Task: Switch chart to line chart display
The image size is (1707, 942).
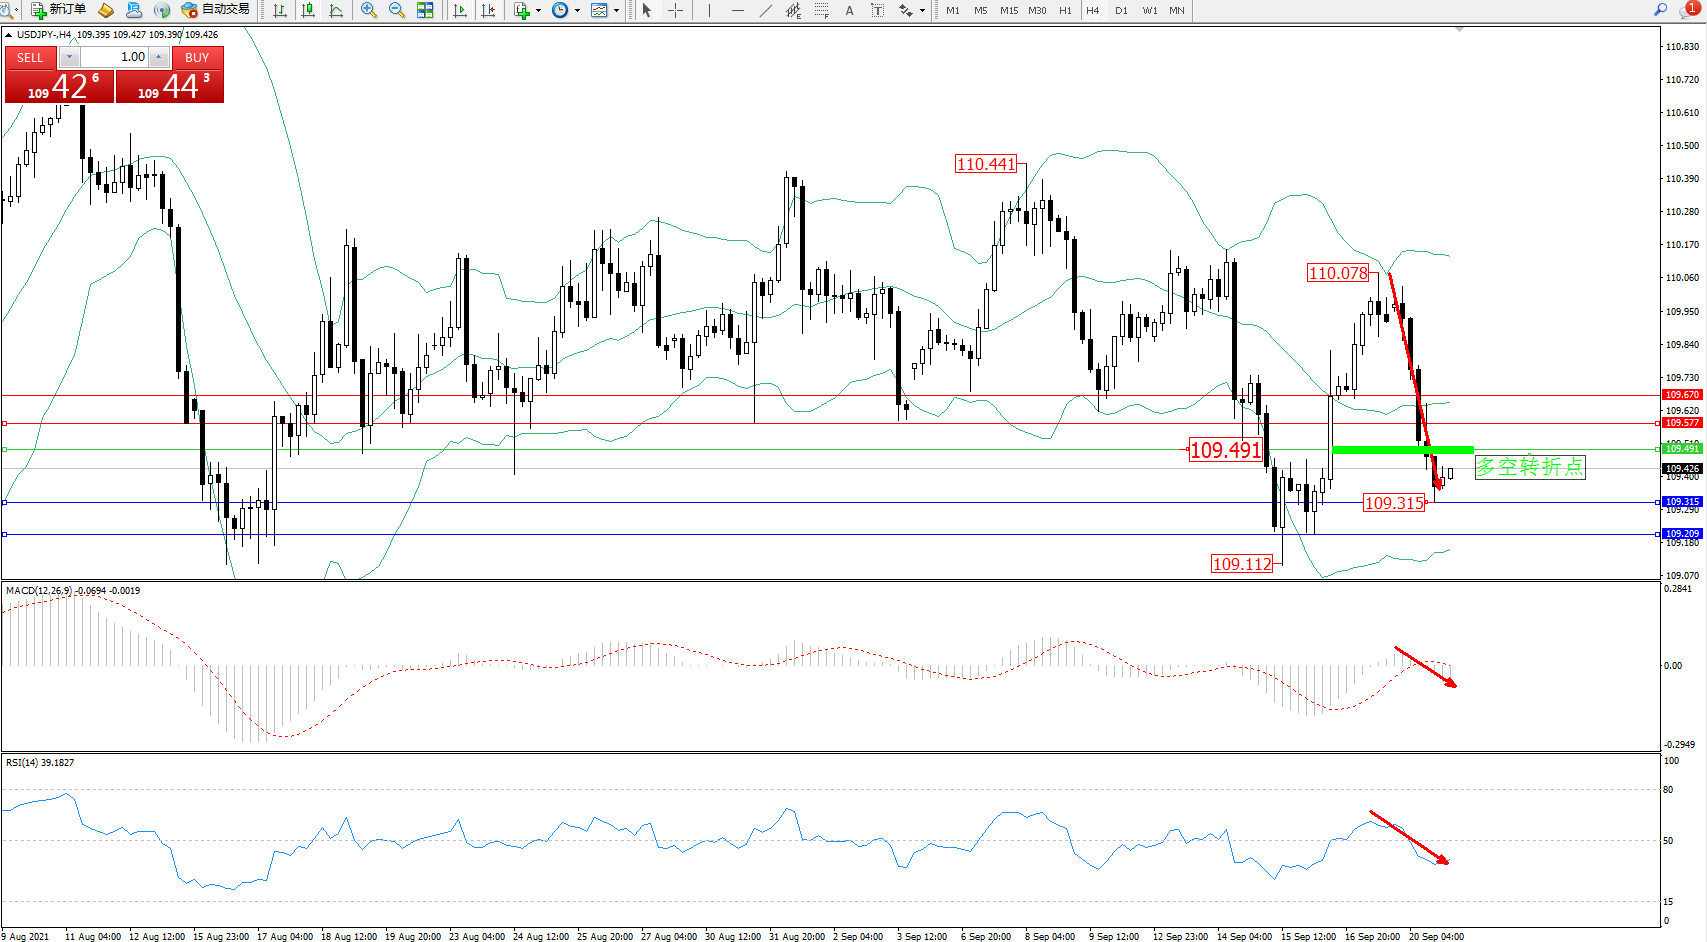Action: [336, 10]
